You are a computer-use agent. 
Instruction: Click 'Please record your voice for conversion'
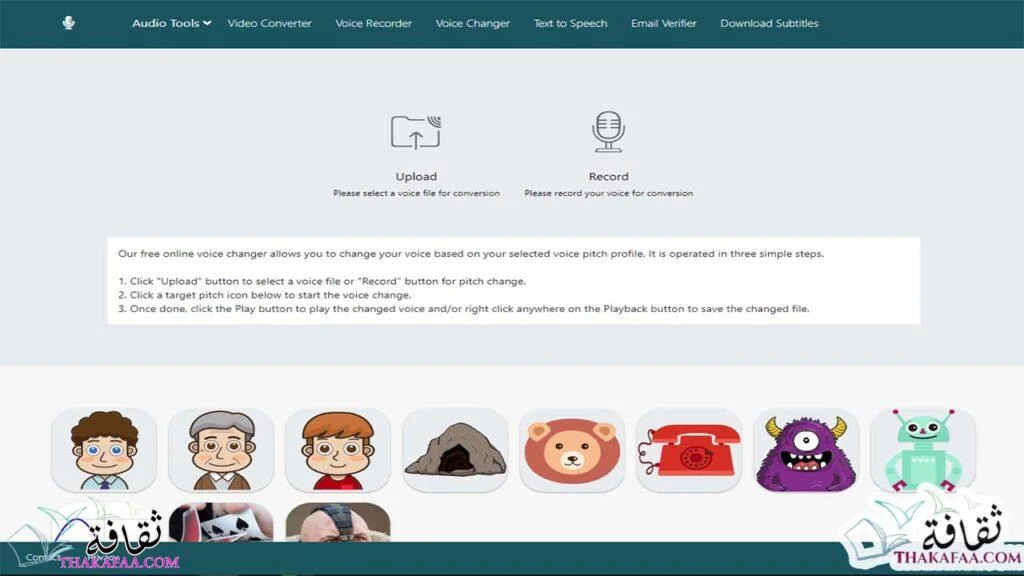click(x=609, y=193)
